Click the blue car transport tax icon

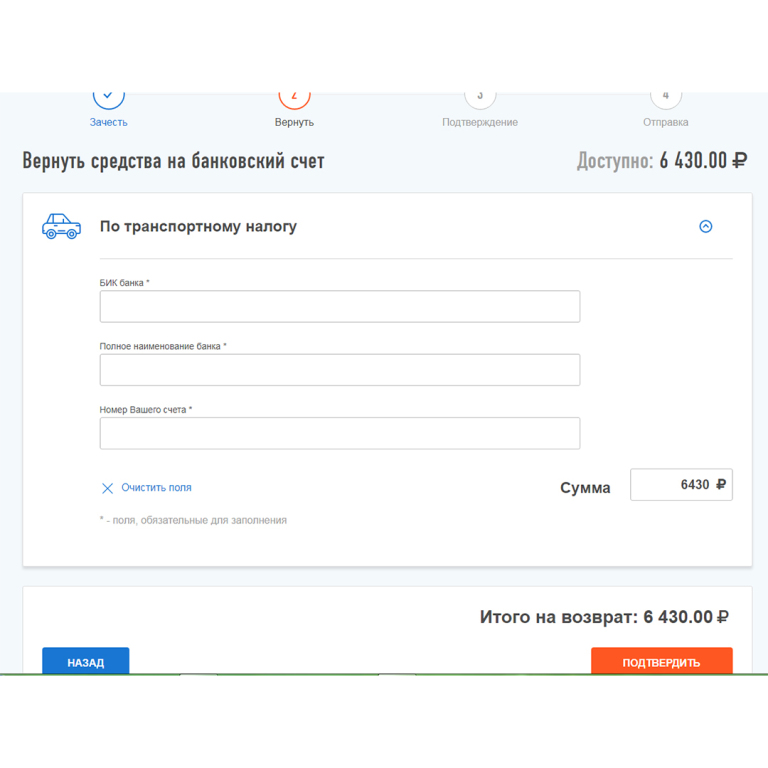(61, 226)
